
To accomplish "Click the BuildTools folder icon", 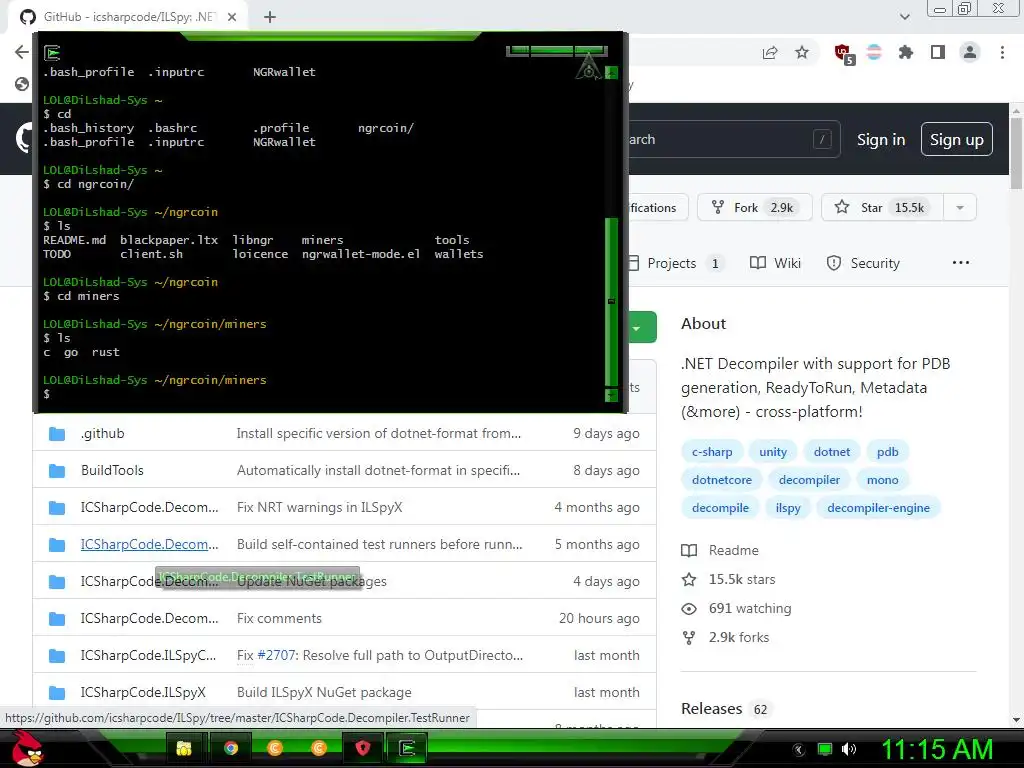I will click(57, 470).
